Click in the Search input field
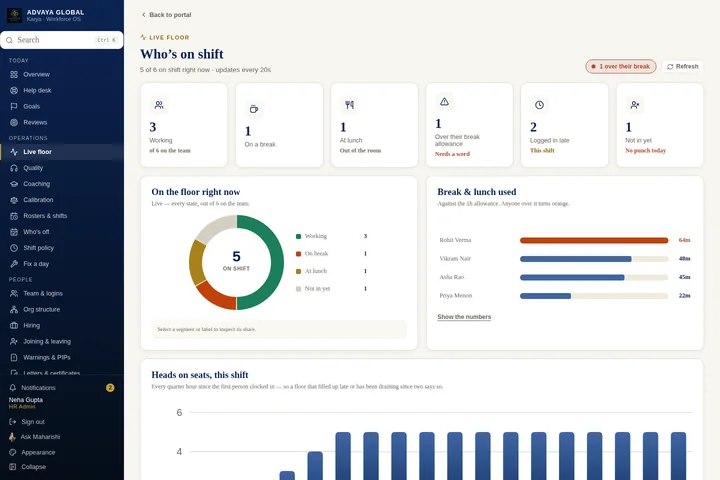Image resolution: width=720 pixels, height=480 pixels. pyautogui.click(x=62, y=40)
